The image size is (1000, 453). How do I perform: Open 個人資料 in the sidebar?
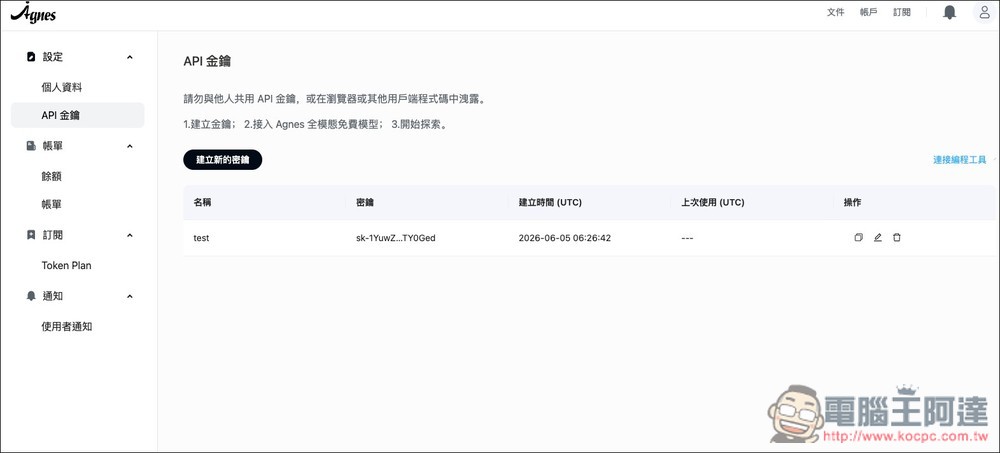[62, 87]
